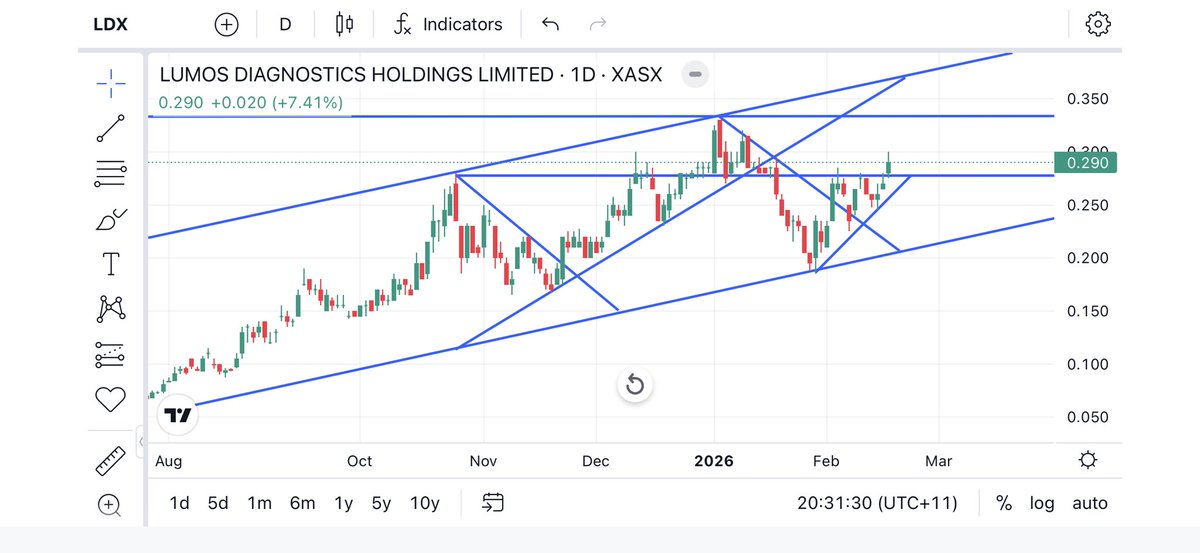Set the range to 5y

381,503
